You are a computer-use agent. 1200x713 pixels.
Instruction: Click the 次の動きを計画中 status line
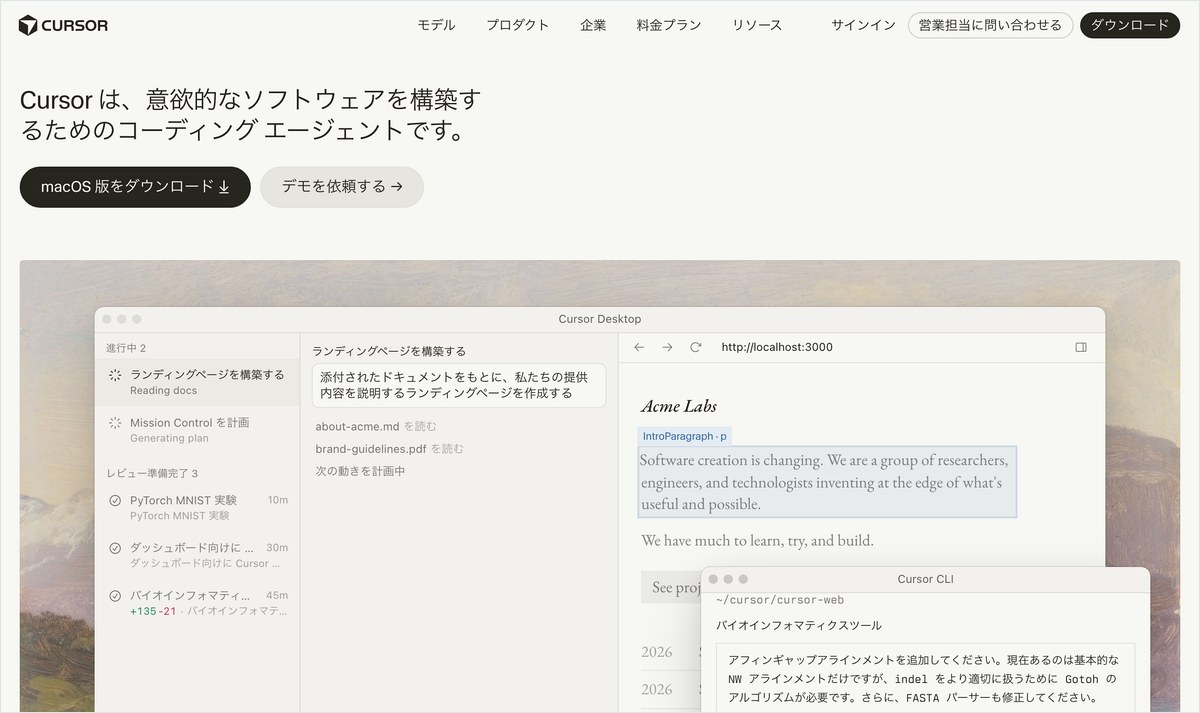click(x=360, y=471)
